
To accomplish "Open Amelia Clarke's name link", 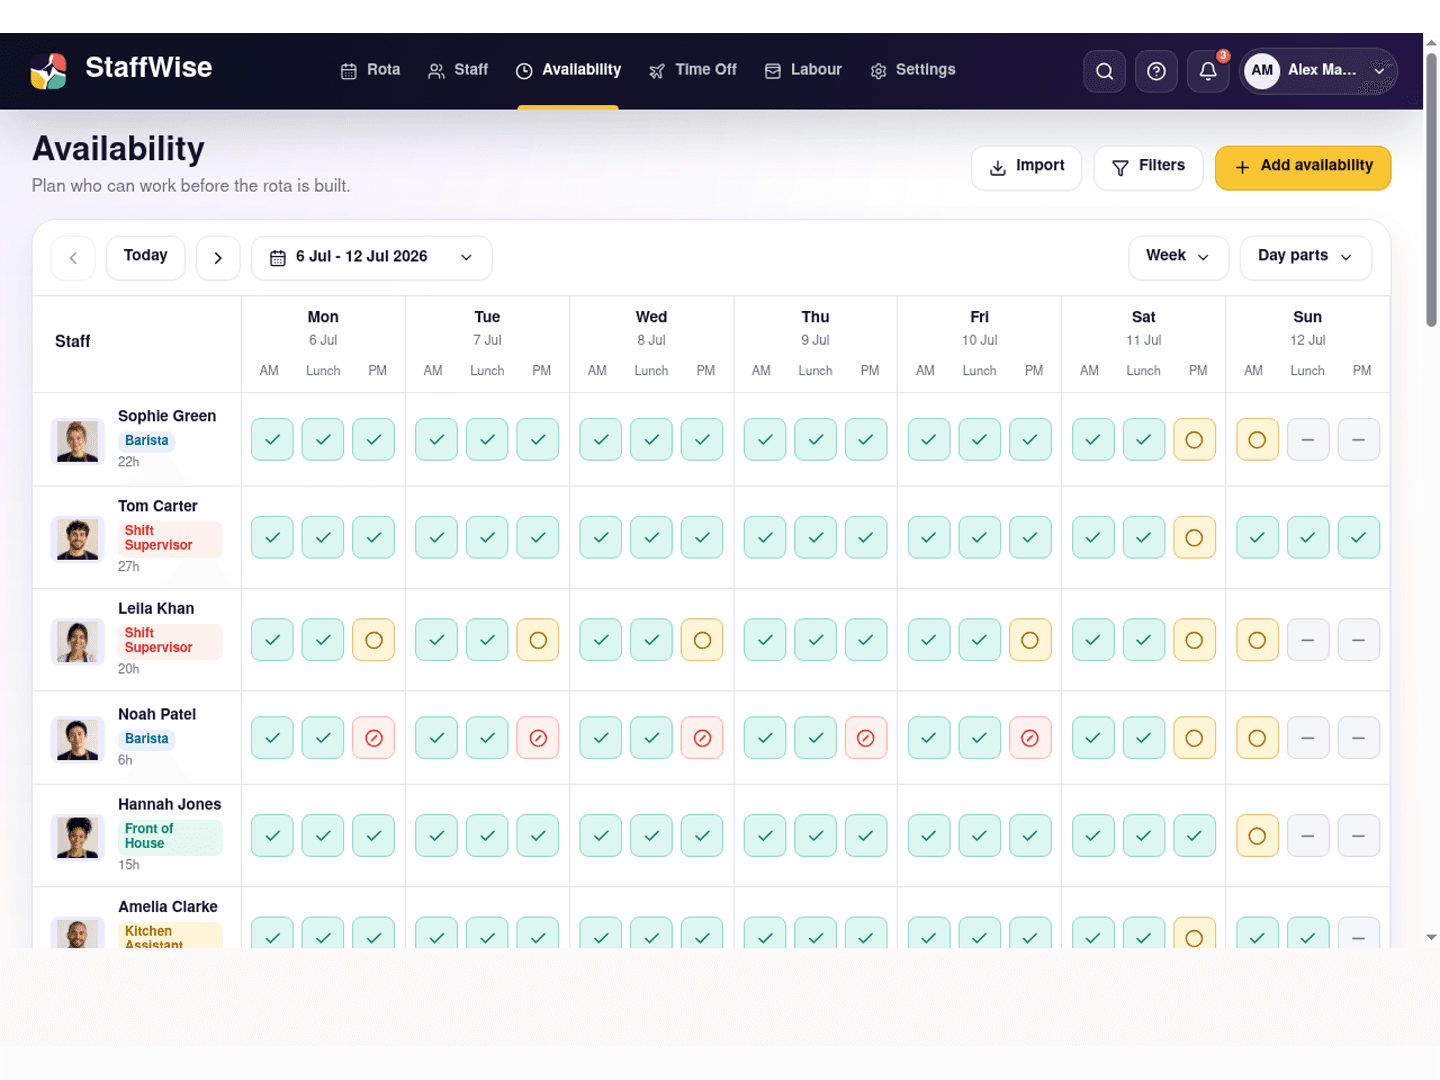I will click(168, 907).
